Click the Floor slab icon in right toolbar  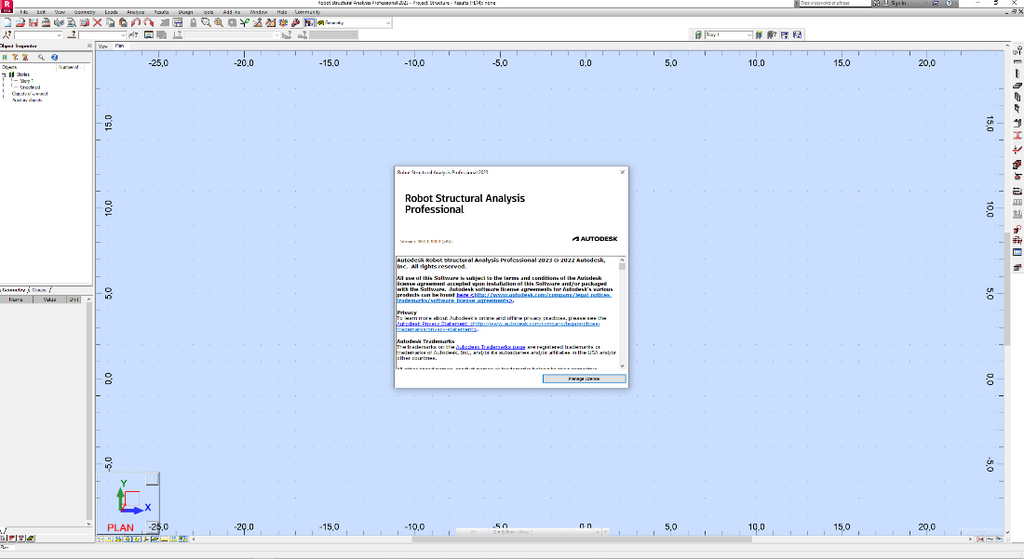coord(1017,86)
